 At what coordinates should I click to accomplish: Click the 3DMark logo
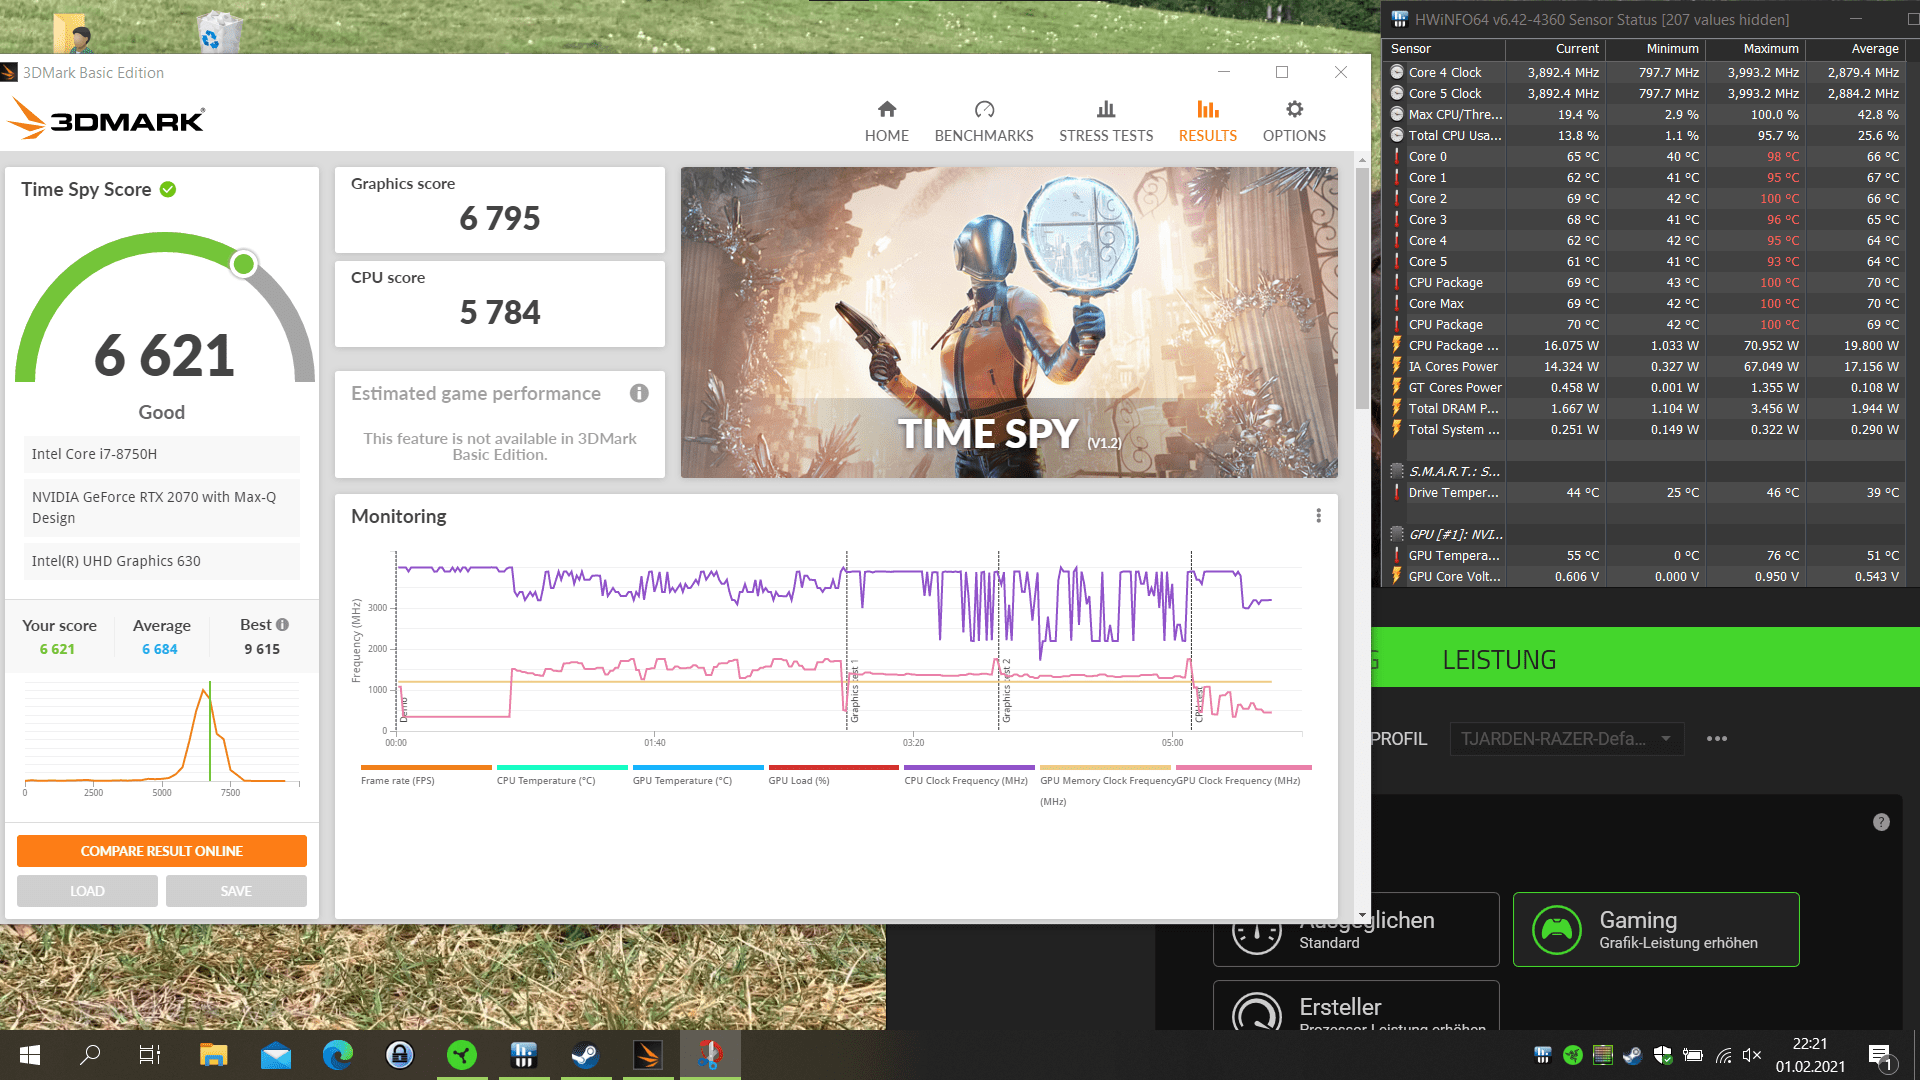click(x=106, y=119)
